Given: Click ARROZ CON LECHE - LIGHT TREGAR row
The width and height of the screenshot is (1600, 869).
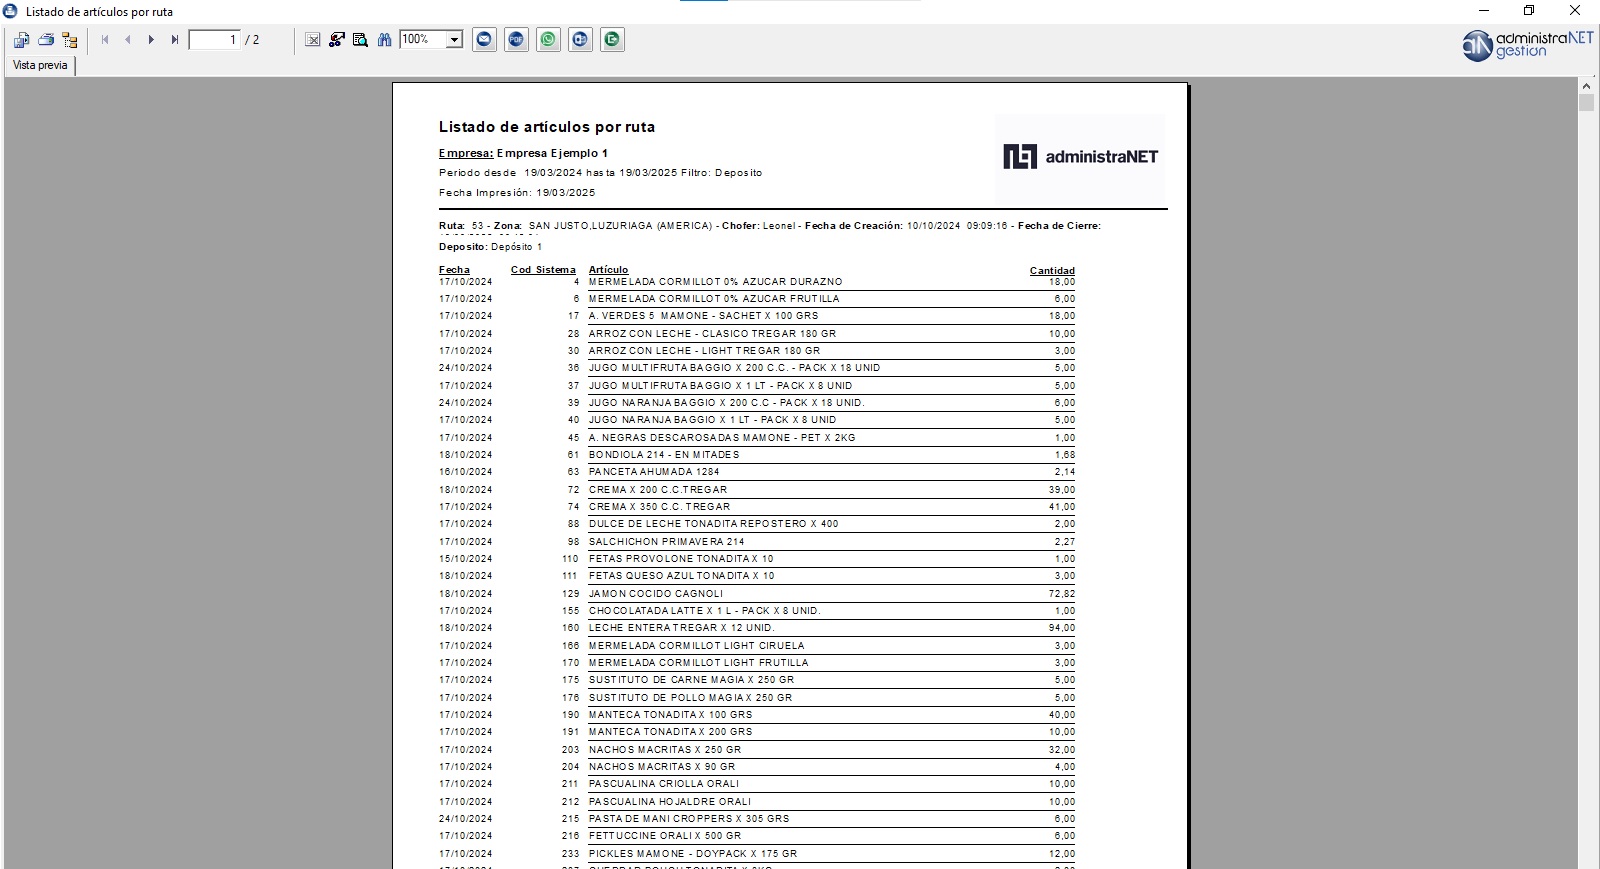Looking at the screenshot, I should coord(757,351).
